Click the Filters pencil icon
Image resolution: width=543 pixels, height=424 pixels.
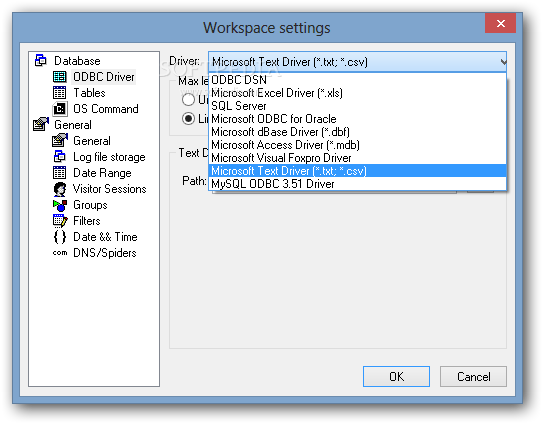(60, 221)
